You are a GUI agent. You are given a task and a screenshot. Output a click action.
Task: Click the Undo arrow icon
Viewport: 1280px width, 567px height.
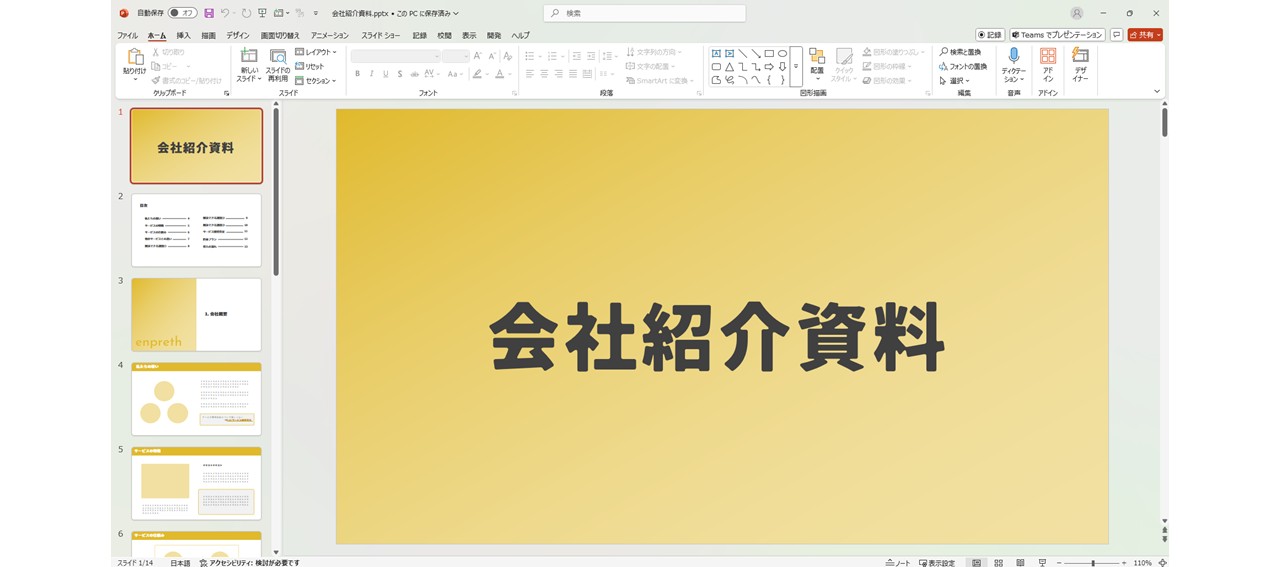coord(225,13)
